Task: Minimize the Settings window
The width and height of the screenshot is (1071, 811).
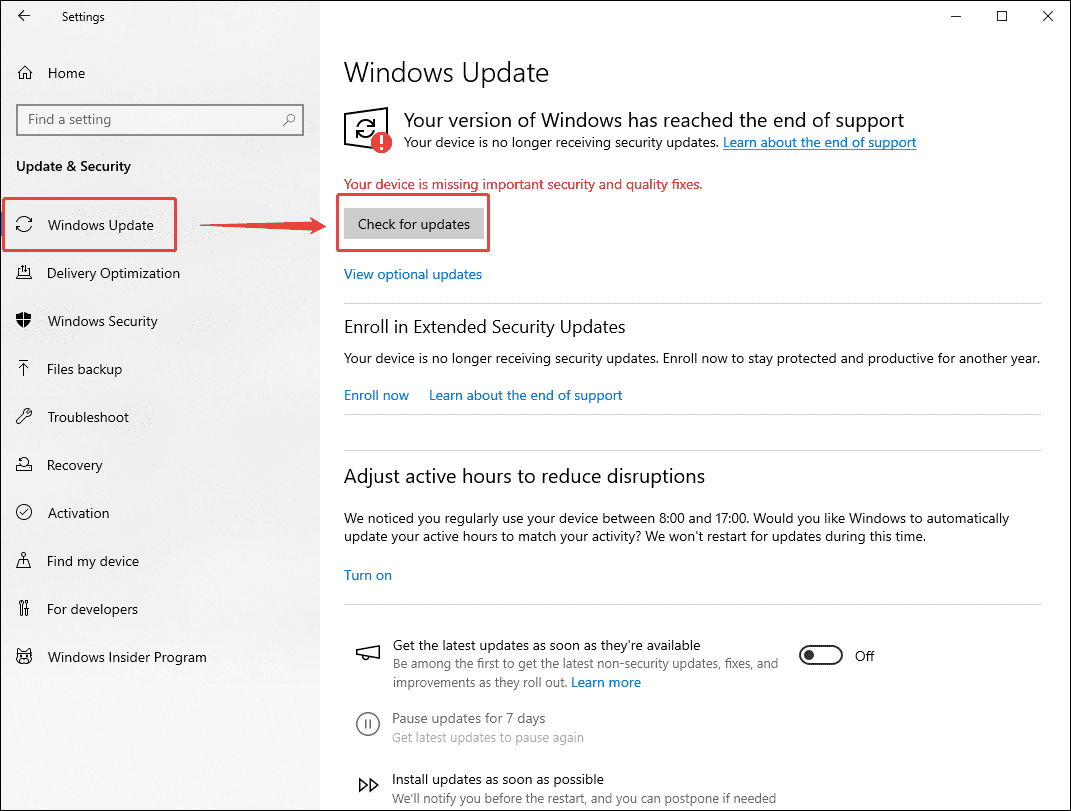Action: tap(956, 16)
